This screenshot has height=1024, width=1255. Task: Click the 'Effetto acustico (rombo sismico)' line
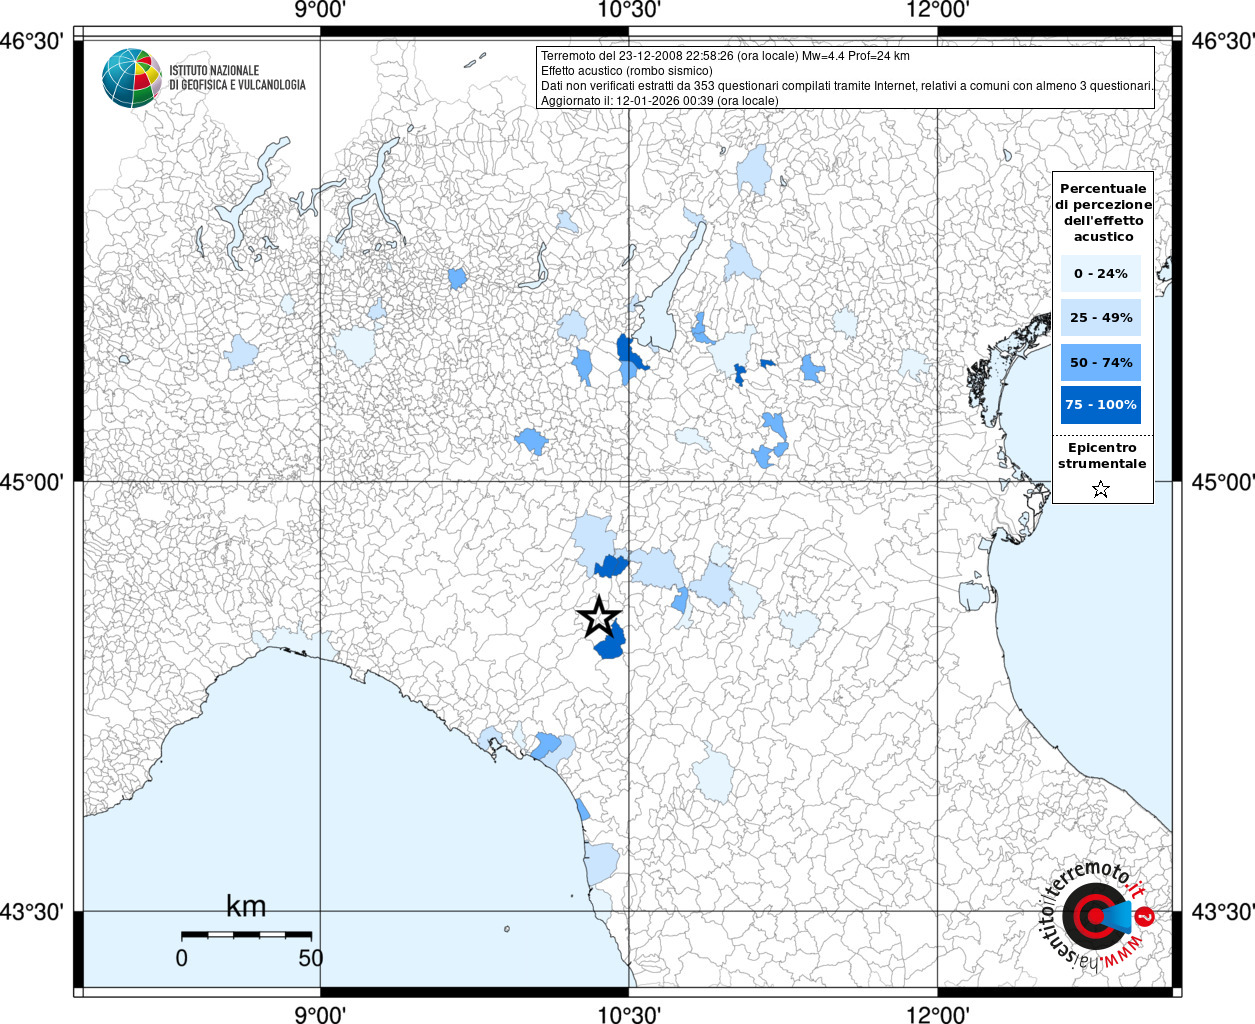click(x=627, y=71)
